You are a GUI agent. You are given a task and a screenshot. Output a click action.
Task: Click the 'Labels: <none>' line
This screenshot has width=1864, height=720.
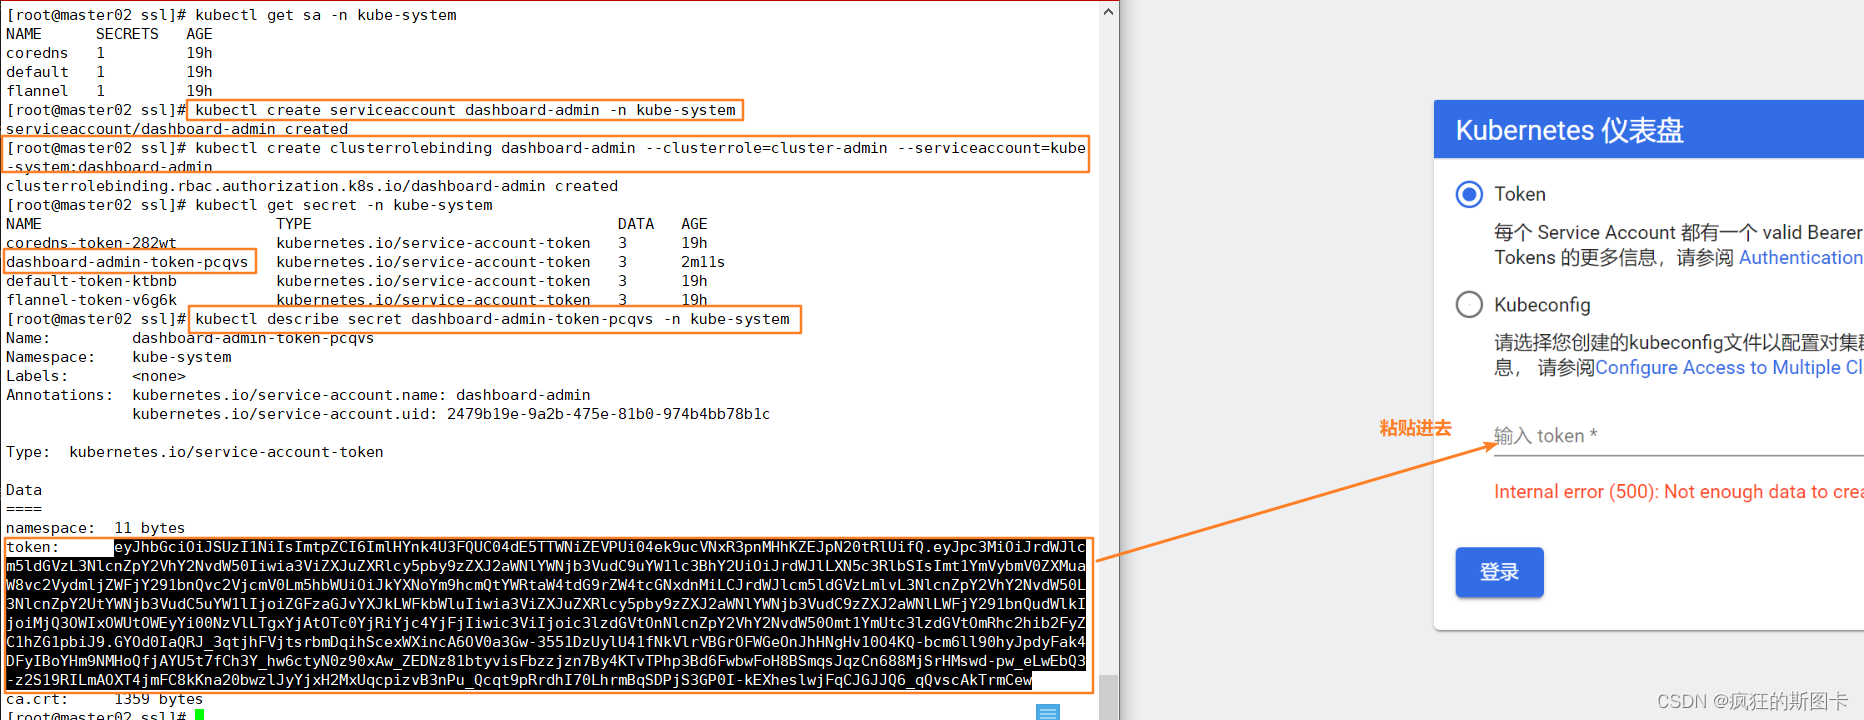pyautogui.click(x=95, y=376)
